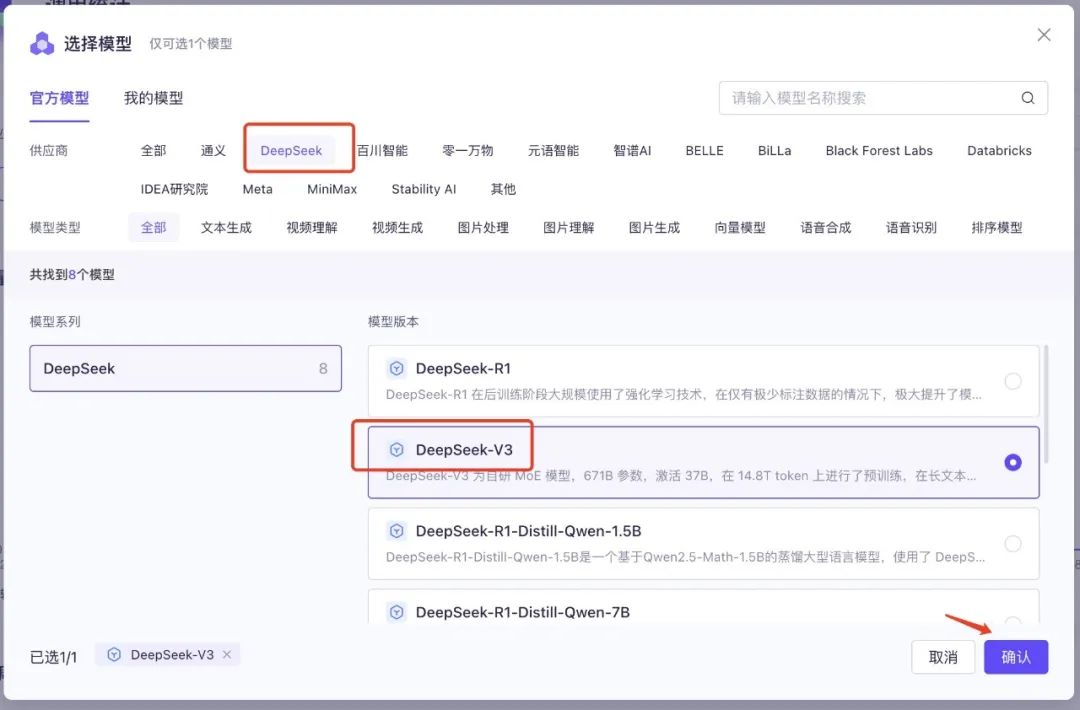Select model type 视频生成

pos(397,227)
